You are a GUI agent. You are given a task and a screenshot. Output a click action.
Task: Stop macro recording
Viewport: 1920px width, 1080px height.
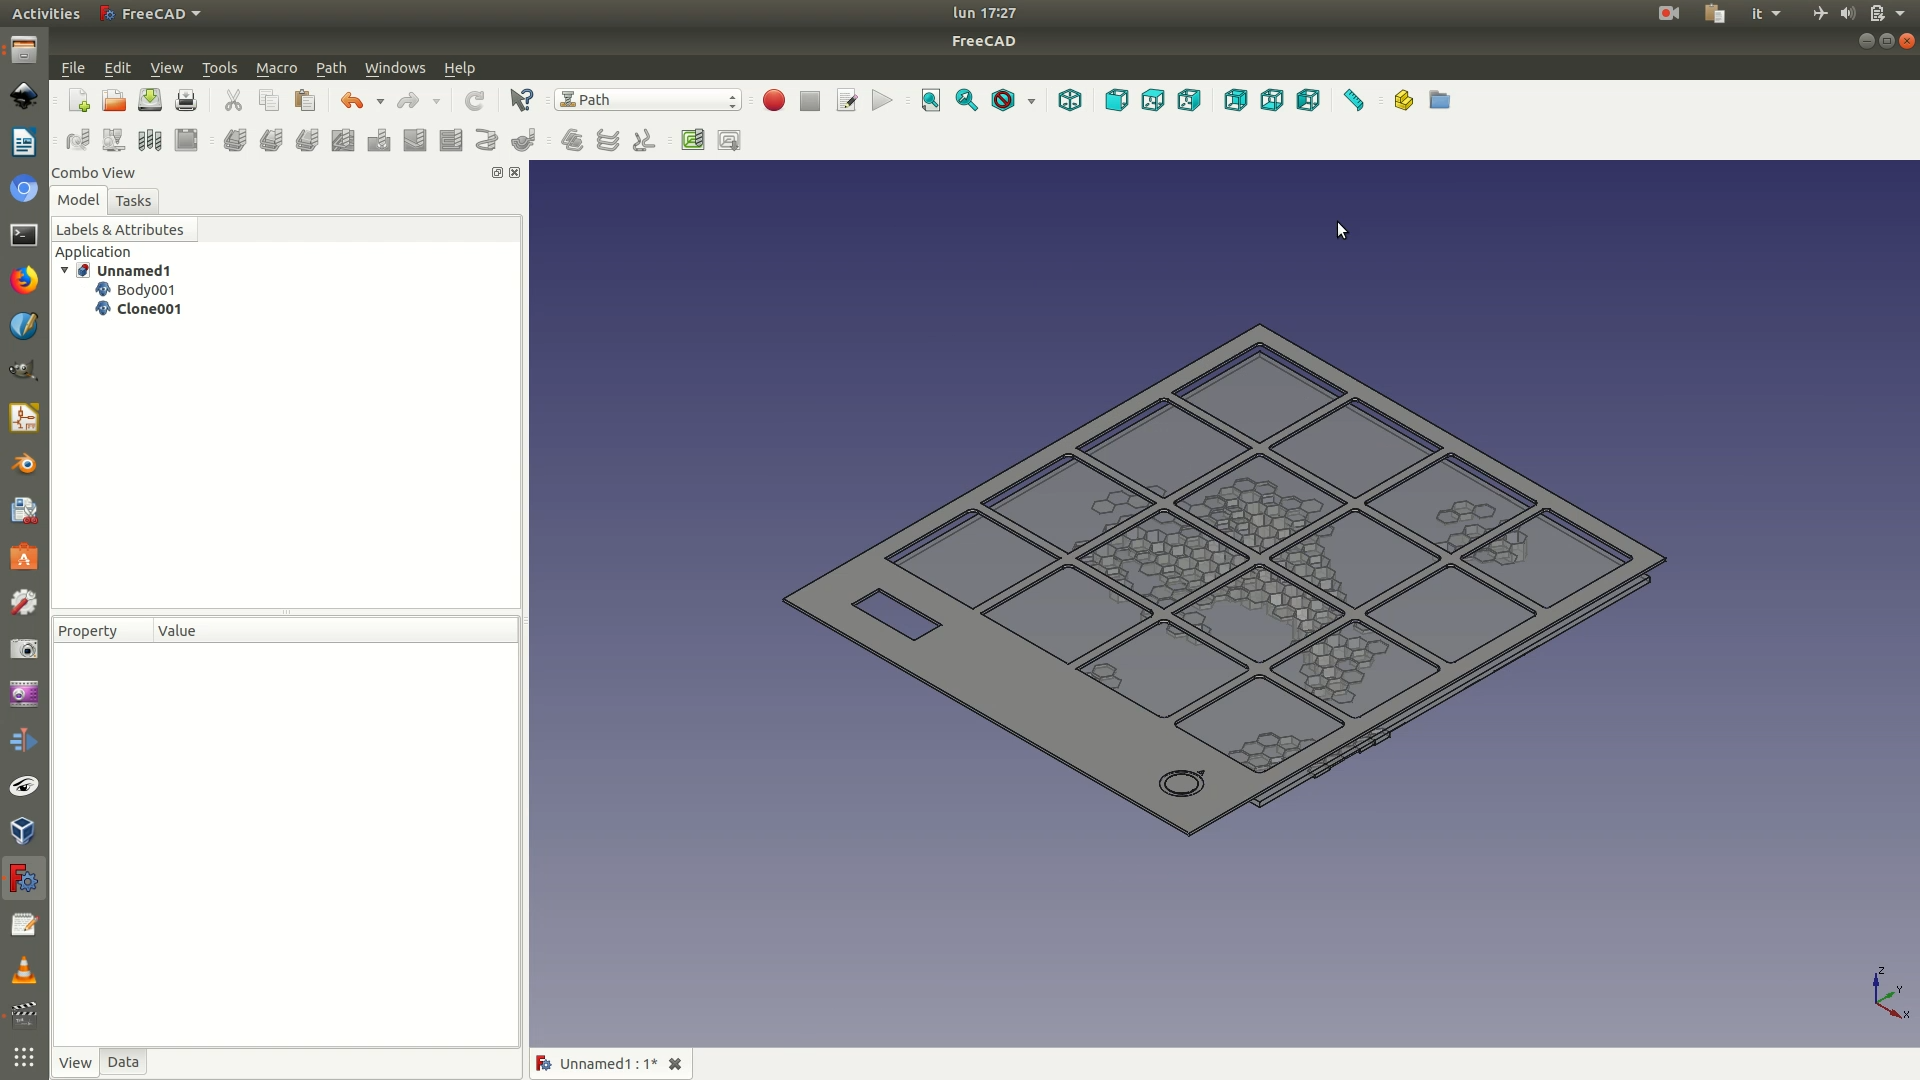click(x=810, y=100)
